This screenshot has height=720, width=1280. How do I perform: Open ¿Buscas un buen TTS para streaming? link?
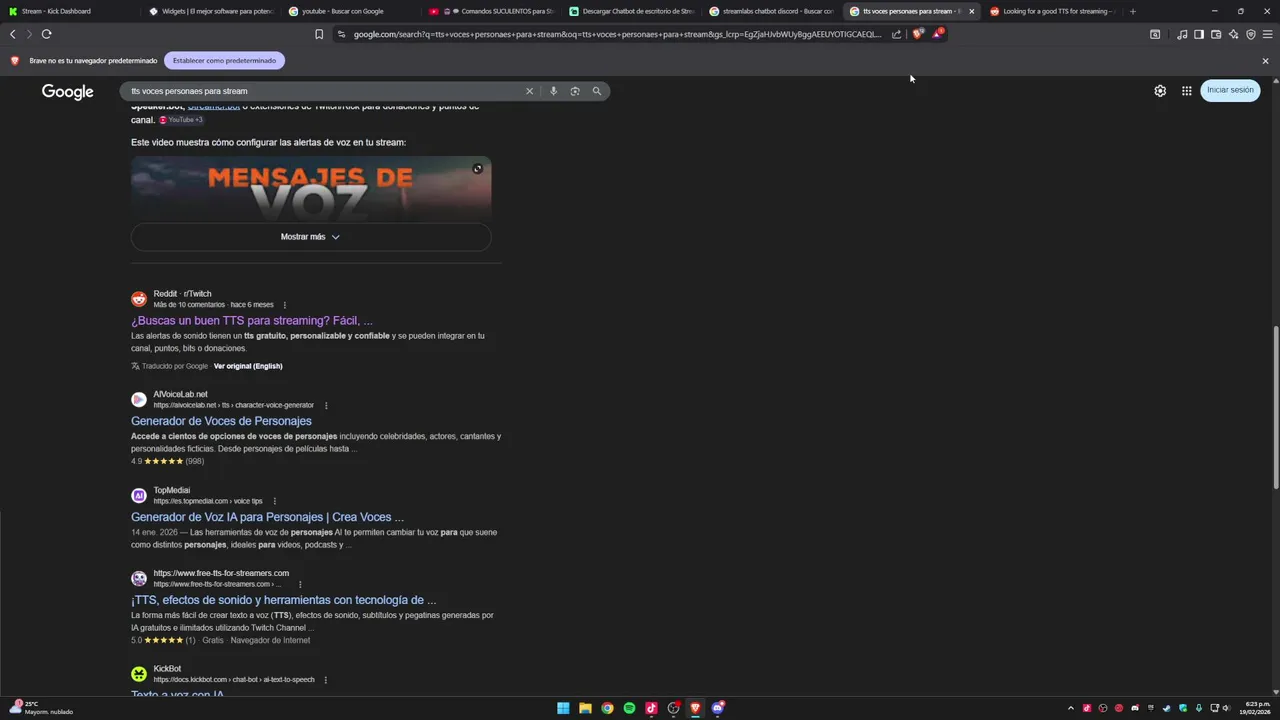point(252,321)
